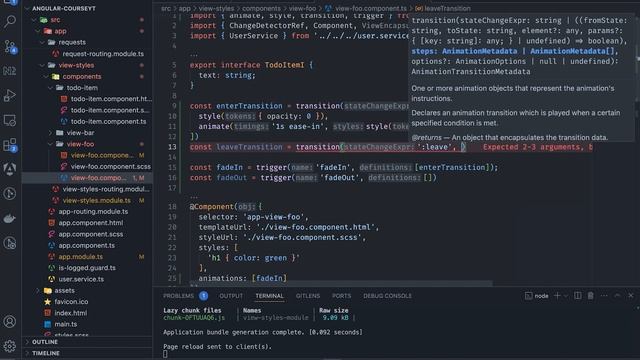The image size is (640, 360).
Task: Open the launch profile dropdown next to plus
Action: click(x=566, y=296)
